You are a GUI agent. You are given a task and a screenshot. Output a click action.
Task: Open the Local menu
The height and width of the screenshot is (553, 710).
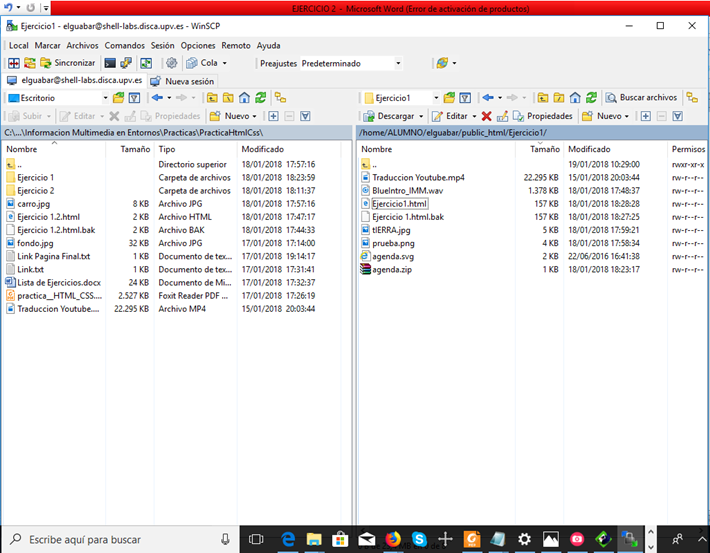click(19, 46)
